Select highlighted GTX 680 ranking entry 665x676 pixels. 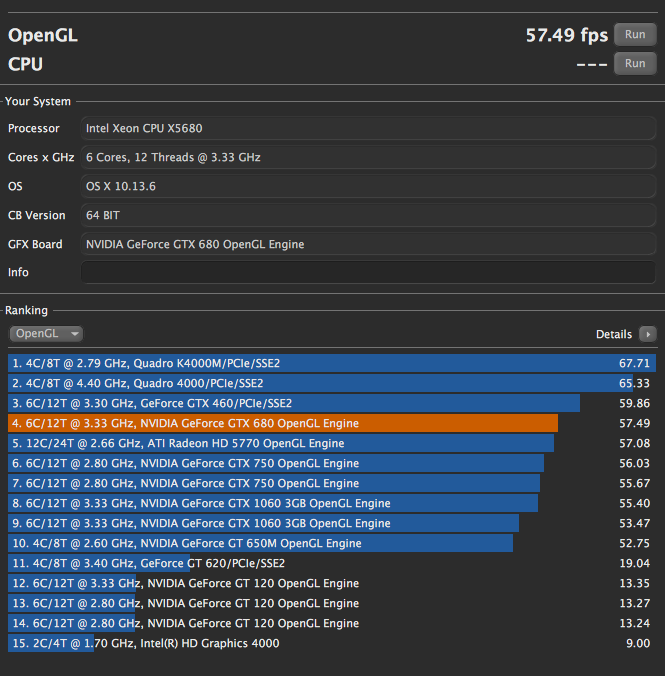(332, 423)
